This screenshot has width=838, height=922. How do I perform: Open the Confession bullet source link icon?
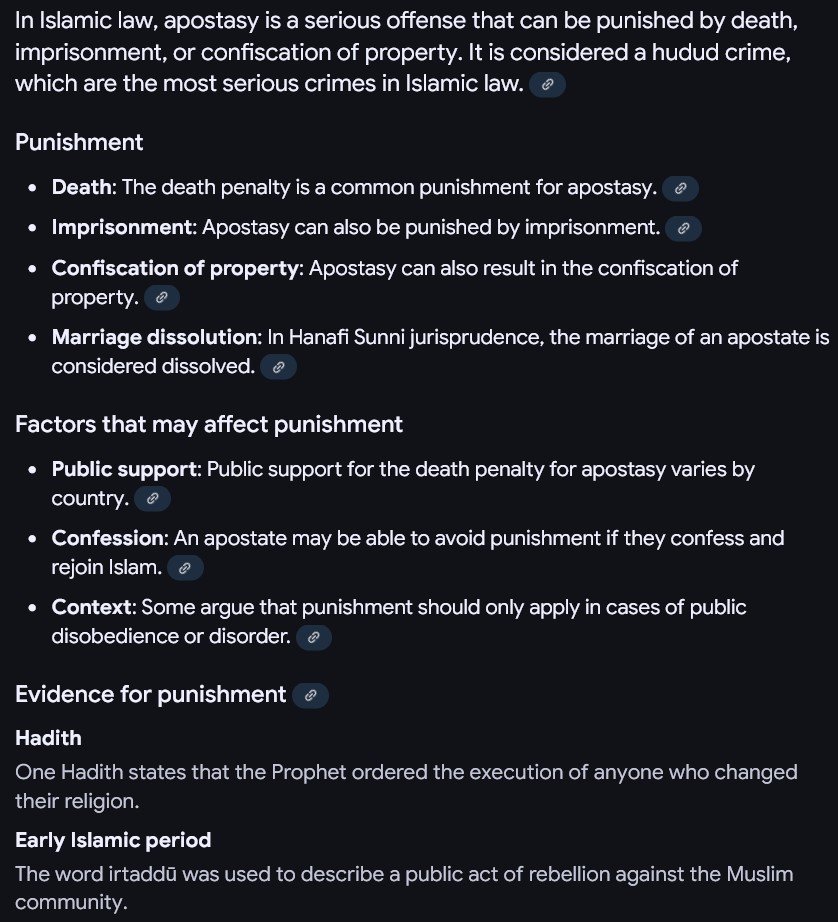coord(185,568)
